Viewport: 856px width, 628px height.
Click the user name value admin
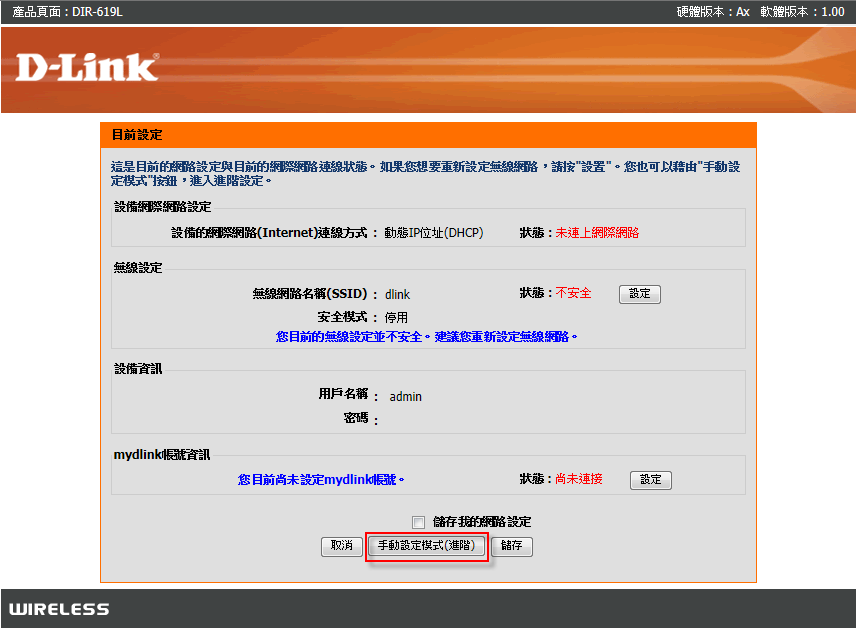tap(406, 396)
